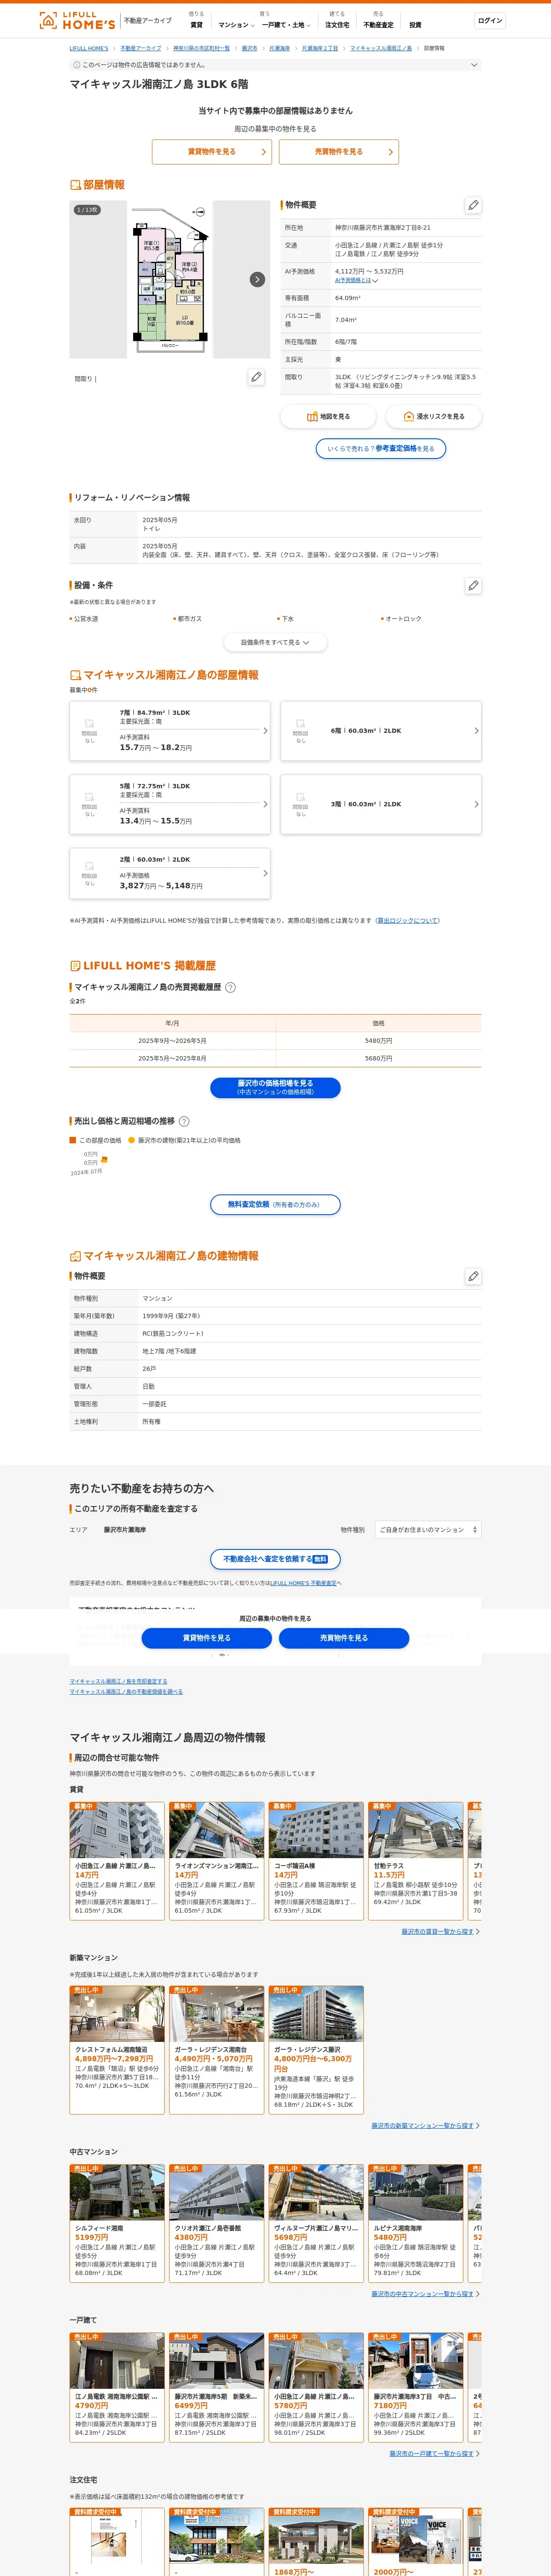Open the 物件種別 select box
This screenshot has width=551, height=2576.
point(428,1530)
